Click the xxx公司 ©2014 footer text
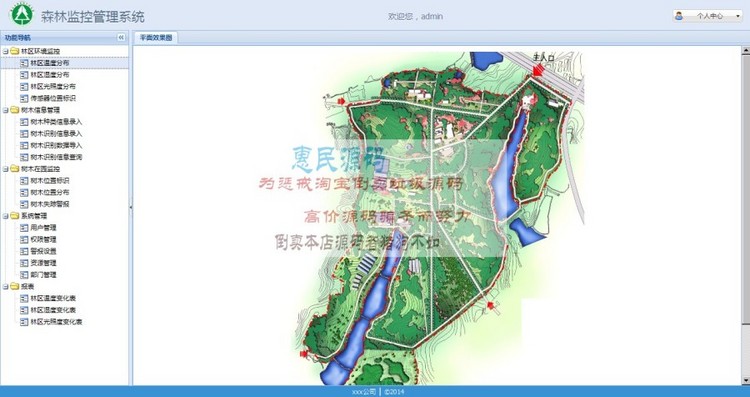Viewport: 750px width, 397px height. 378,392
